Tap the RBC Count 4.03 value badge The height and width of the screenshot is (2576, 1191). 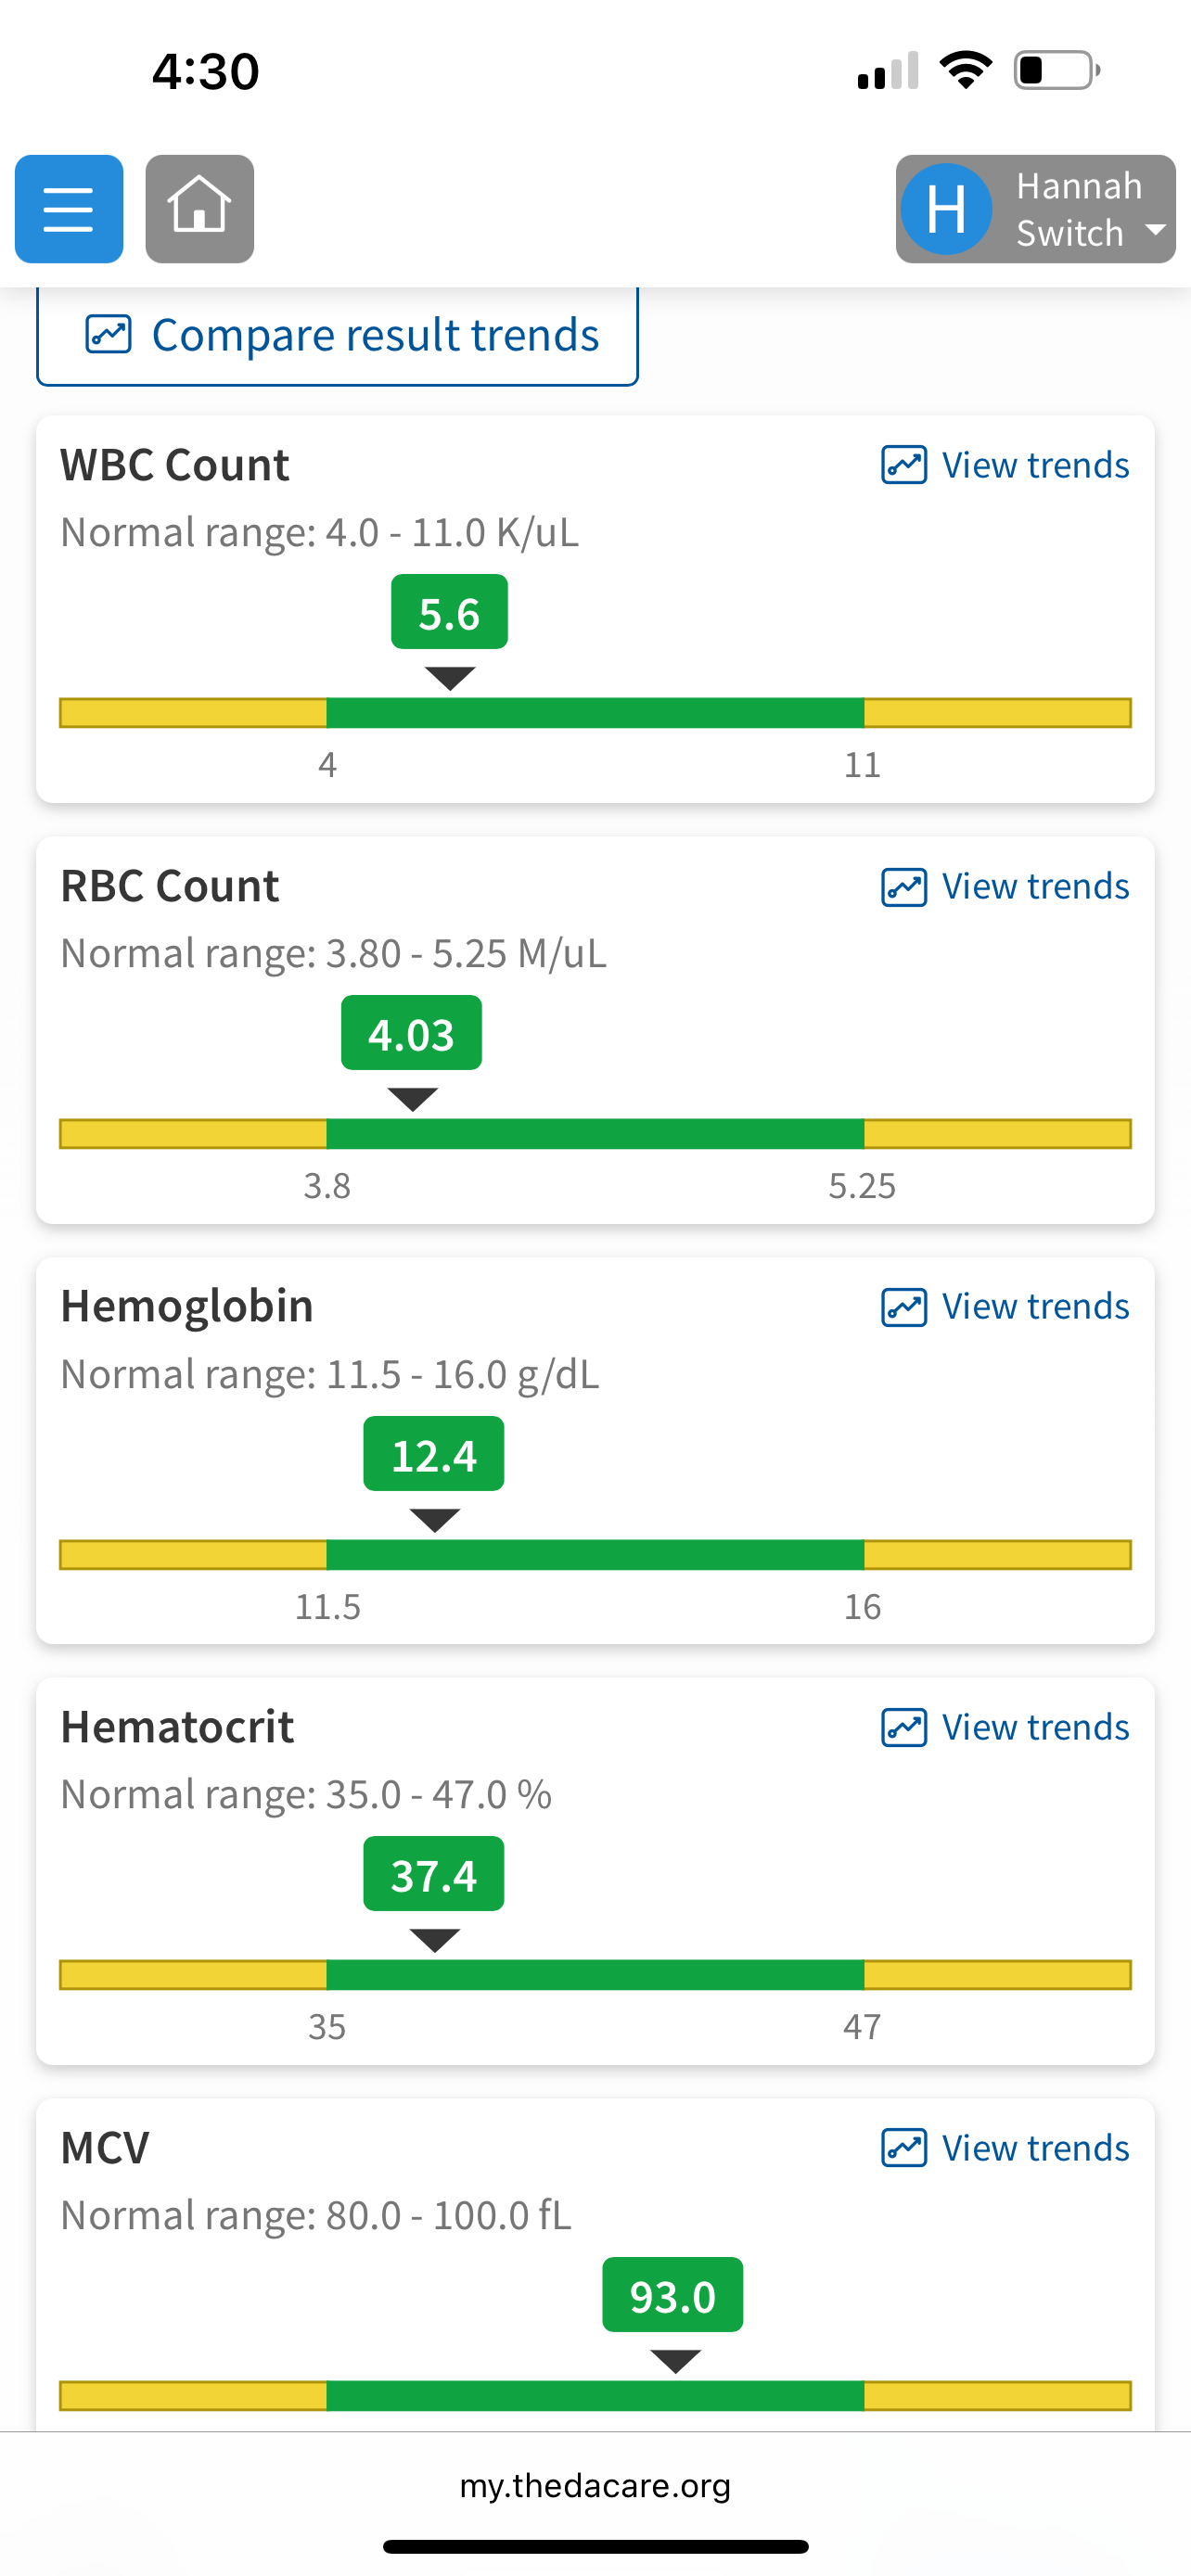click(x=411, y=1033)
